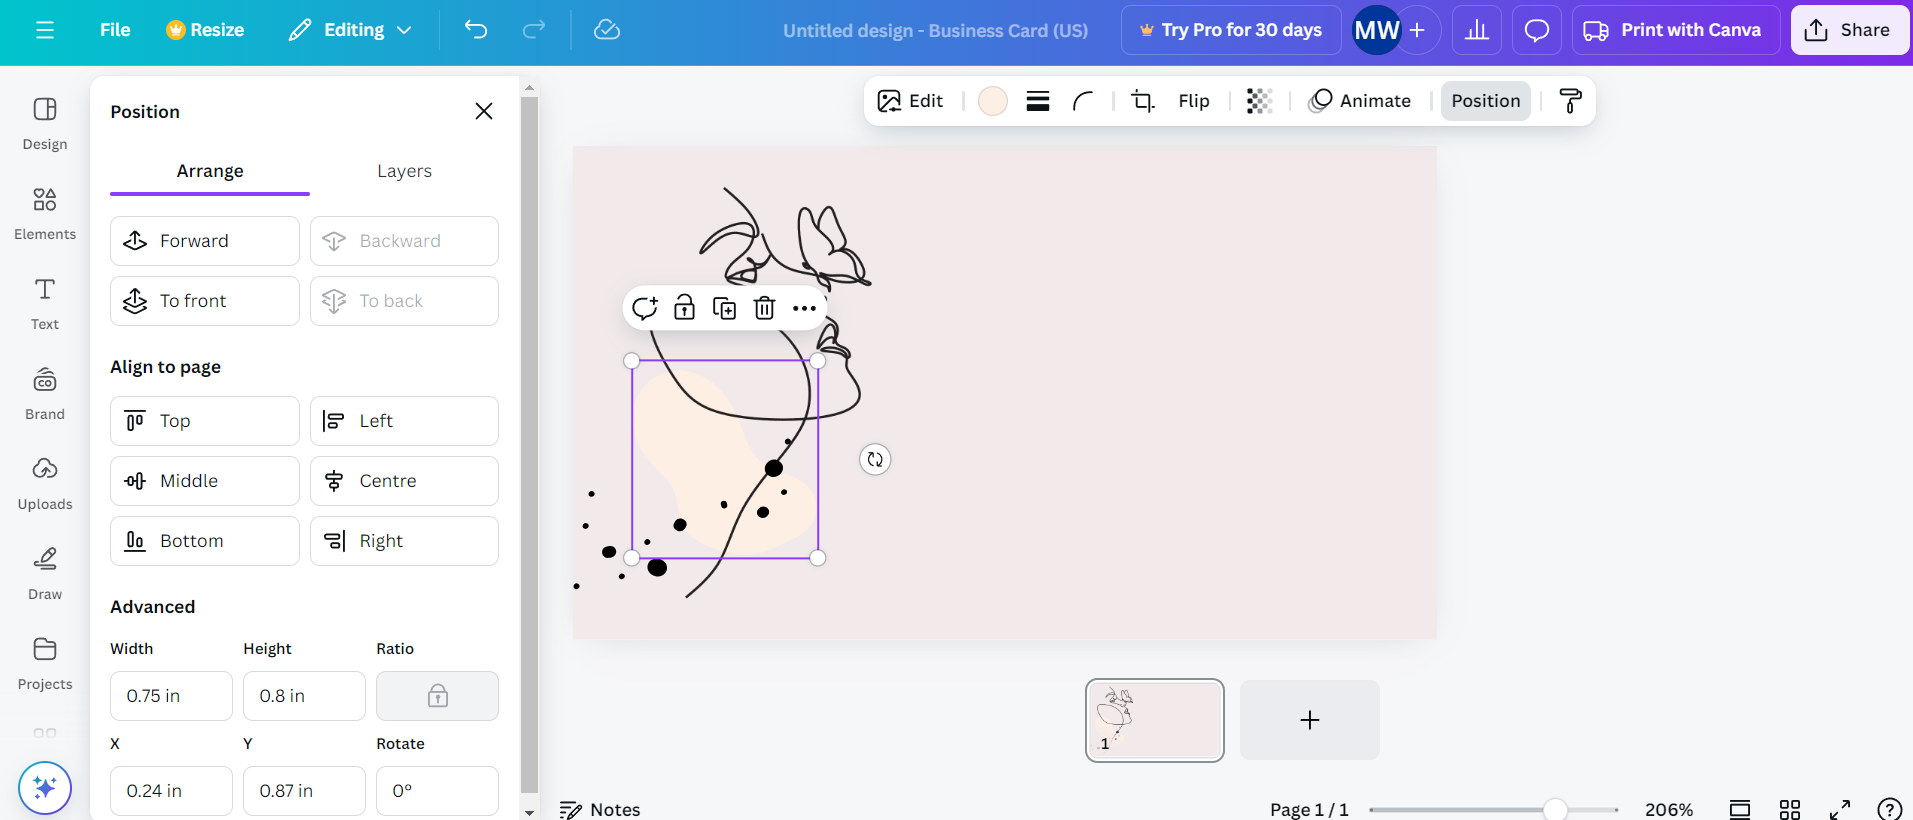Open the Text sidebar panel

tap(45, 303)
